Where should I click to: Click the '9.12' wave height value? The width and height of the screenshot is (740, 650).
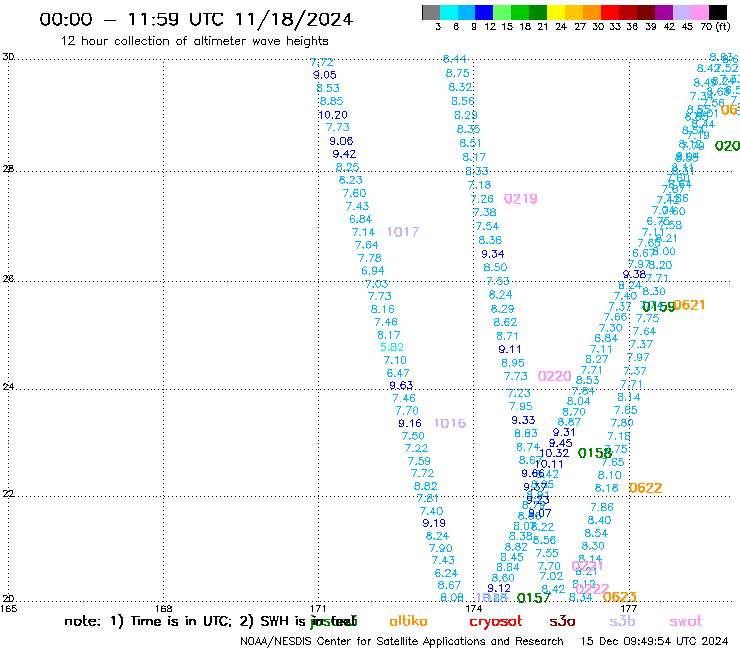(499, 588)
